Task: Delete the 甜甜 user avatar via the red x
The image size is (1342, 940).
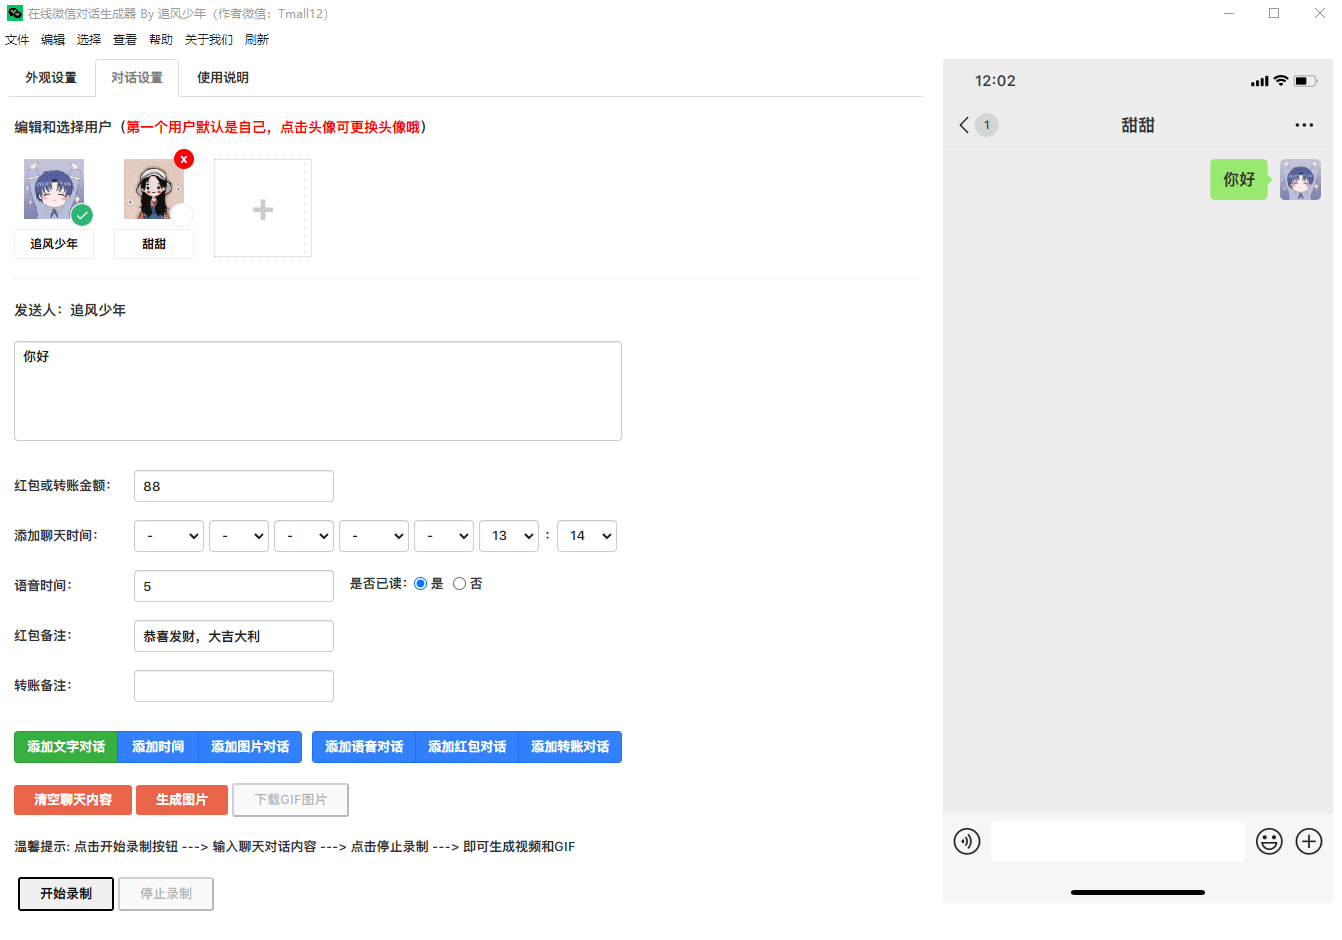Action: [x=183, y=158]
